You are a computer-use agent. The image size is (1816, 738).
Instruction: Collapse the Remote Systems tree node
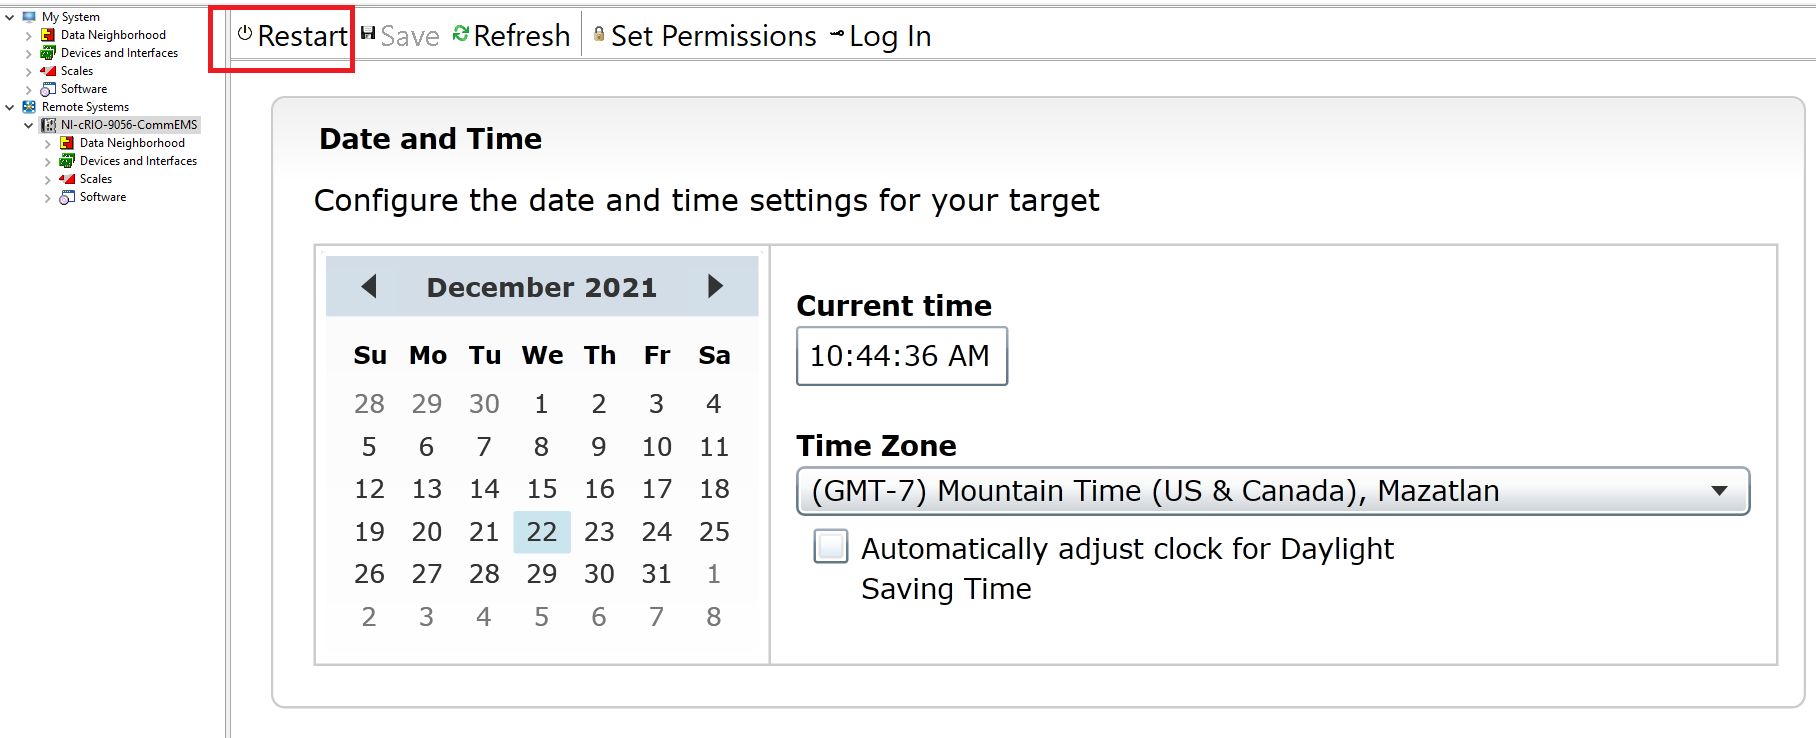[9, 106]
